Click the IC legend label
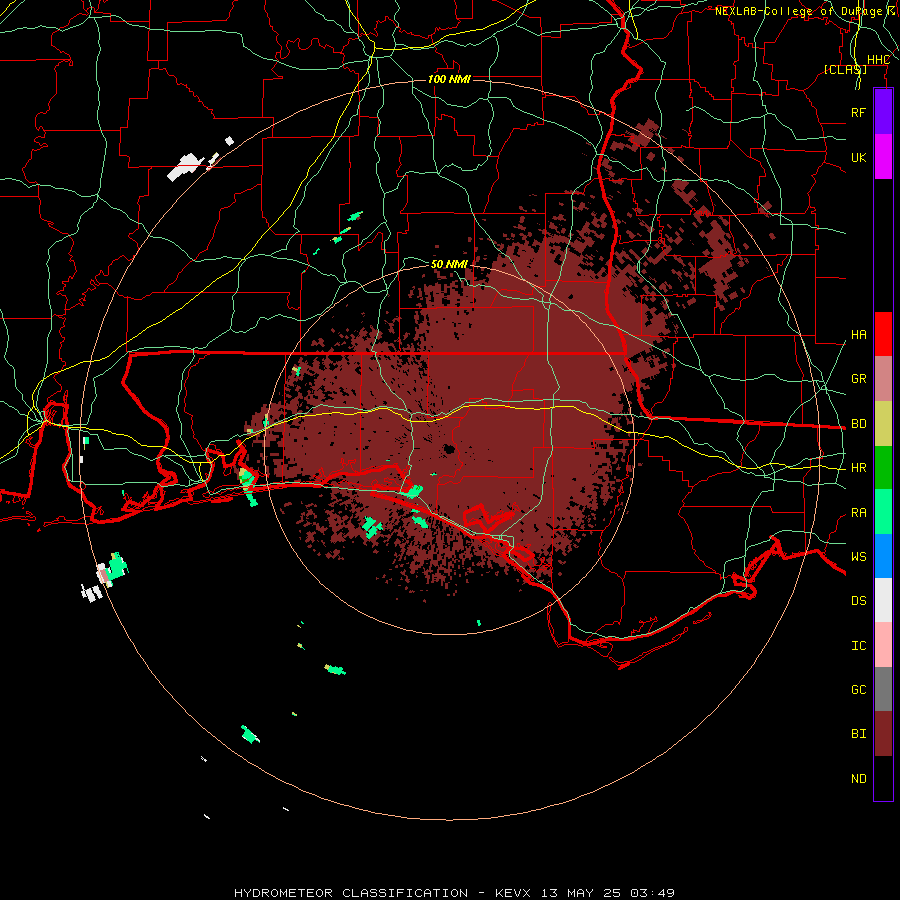The image size is (900, 900). point(858,646)
